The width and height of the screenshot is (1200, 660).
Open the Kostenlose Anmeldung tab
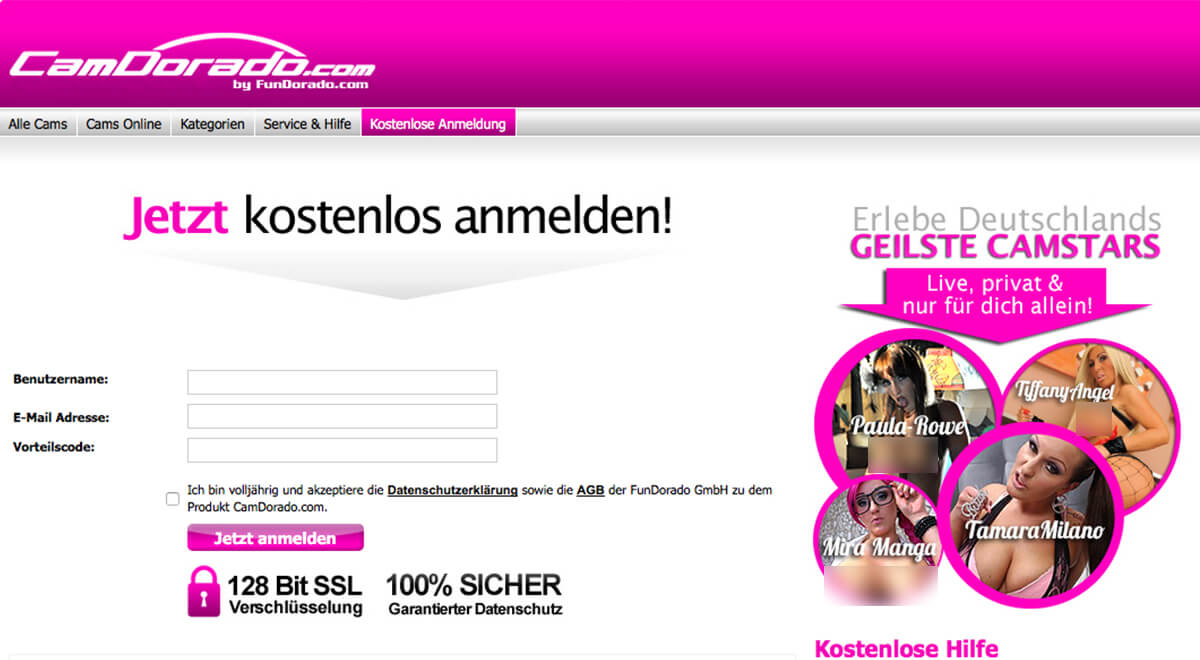click(438, 124)
